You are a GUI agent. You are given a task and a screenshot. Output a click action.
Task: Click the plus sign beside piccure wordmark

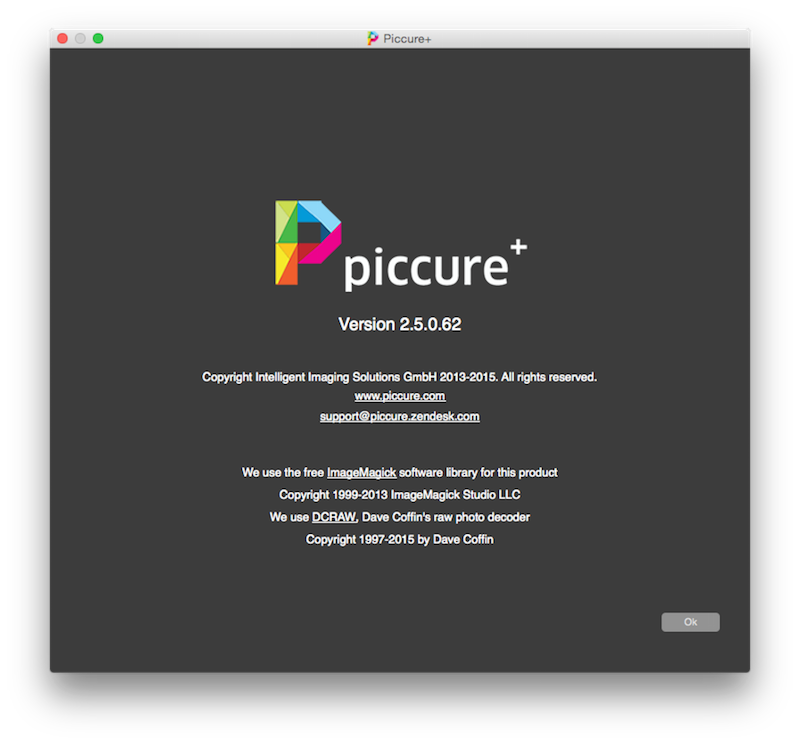[518, 247]
